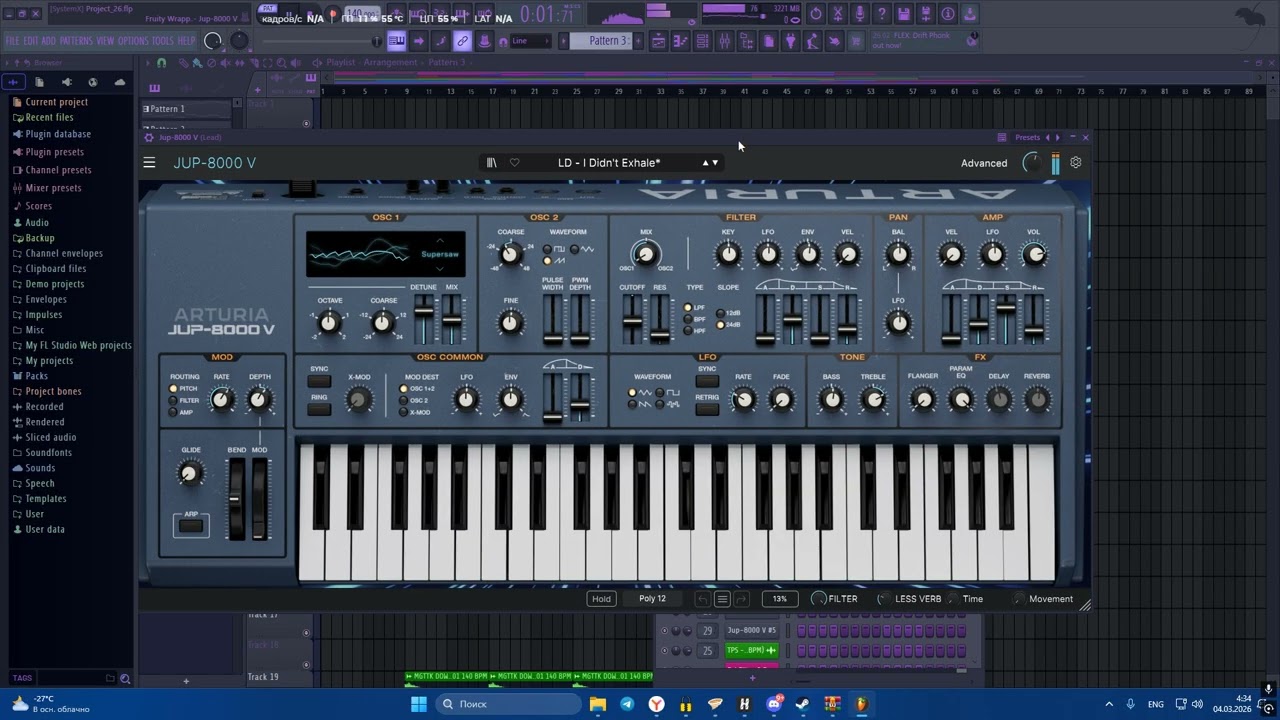Select the green TPS channel button

751,651
